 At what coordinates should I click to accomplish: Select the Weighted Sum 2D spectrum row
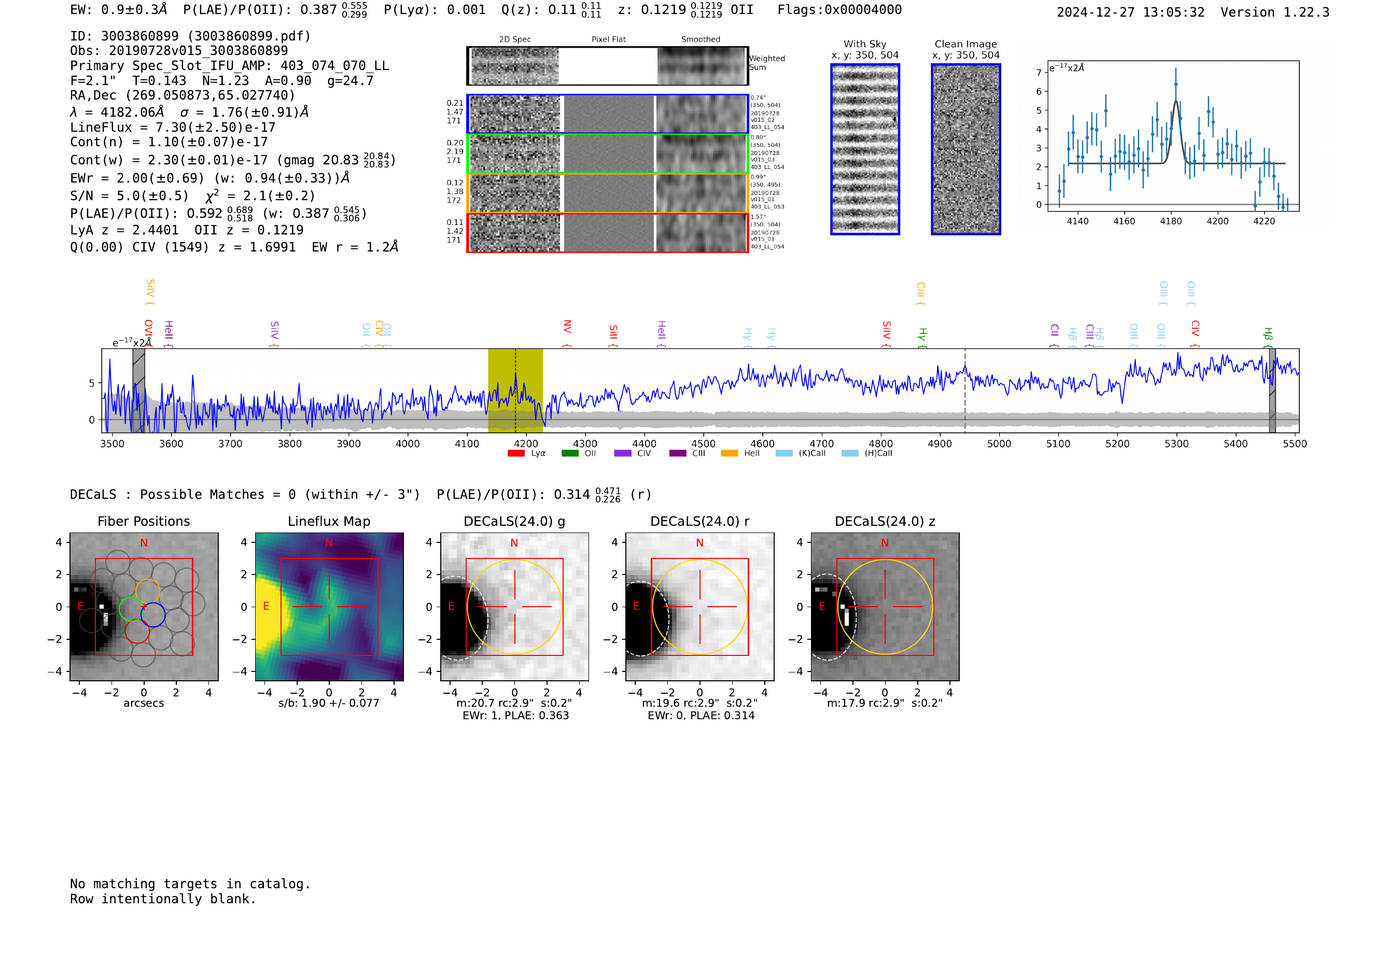tap(608, 66)
